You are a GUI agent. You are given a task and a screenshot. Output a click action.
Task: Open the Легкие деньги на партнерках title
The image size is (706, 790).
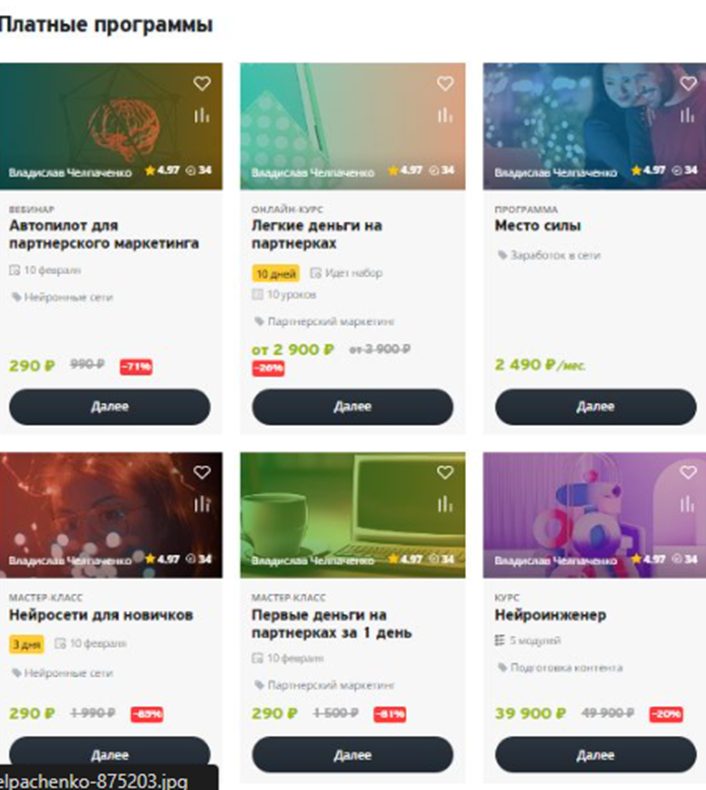point(317,234)
